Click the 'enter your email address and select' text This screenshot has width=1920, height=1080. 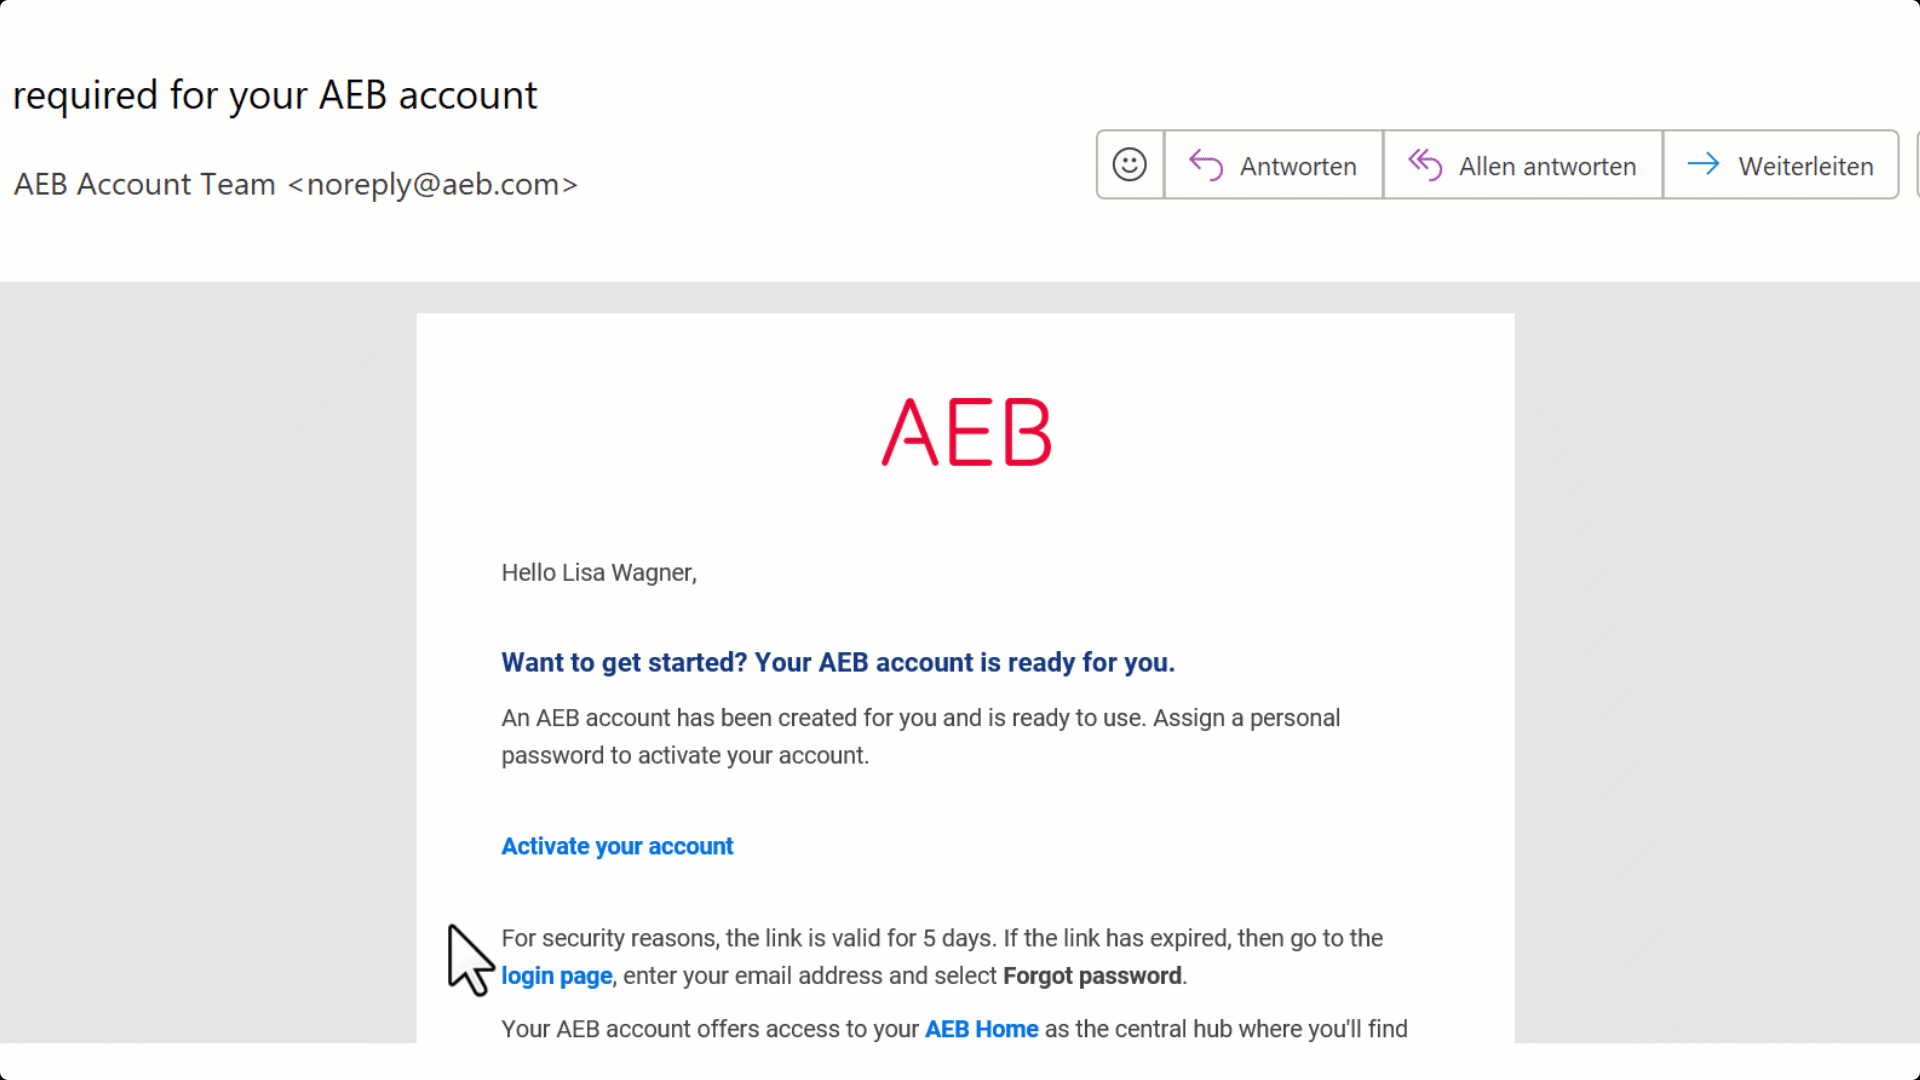(810, 976)
